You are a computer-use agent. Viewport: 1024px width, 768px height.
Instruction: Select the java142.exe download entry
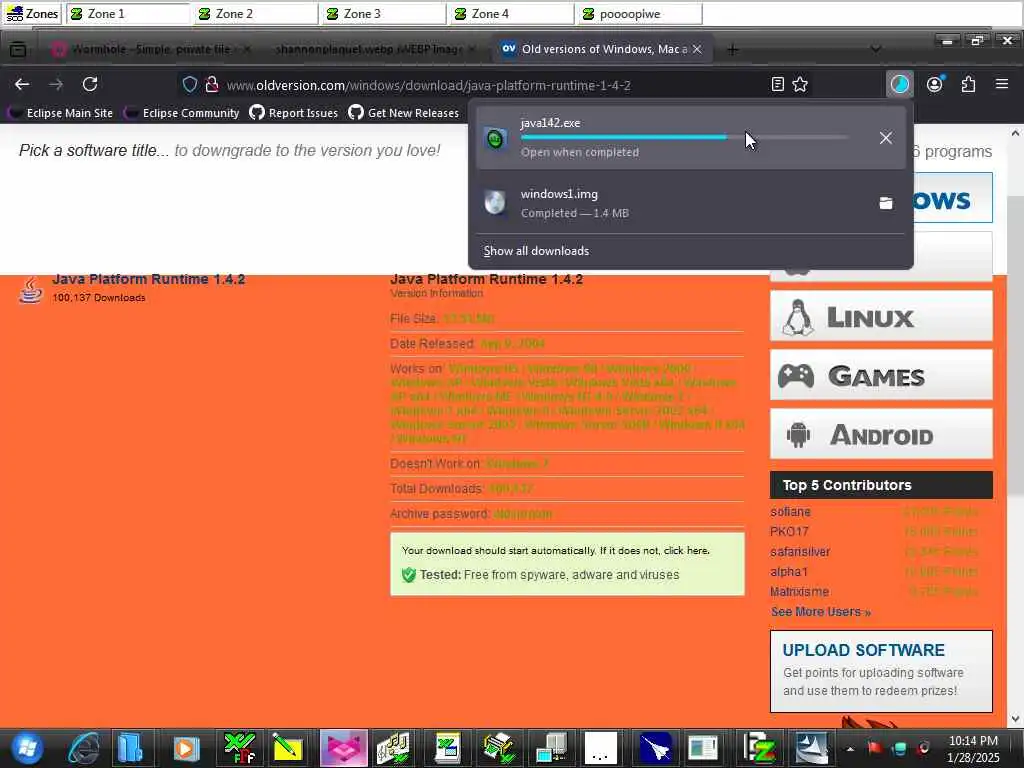point(690,138)
